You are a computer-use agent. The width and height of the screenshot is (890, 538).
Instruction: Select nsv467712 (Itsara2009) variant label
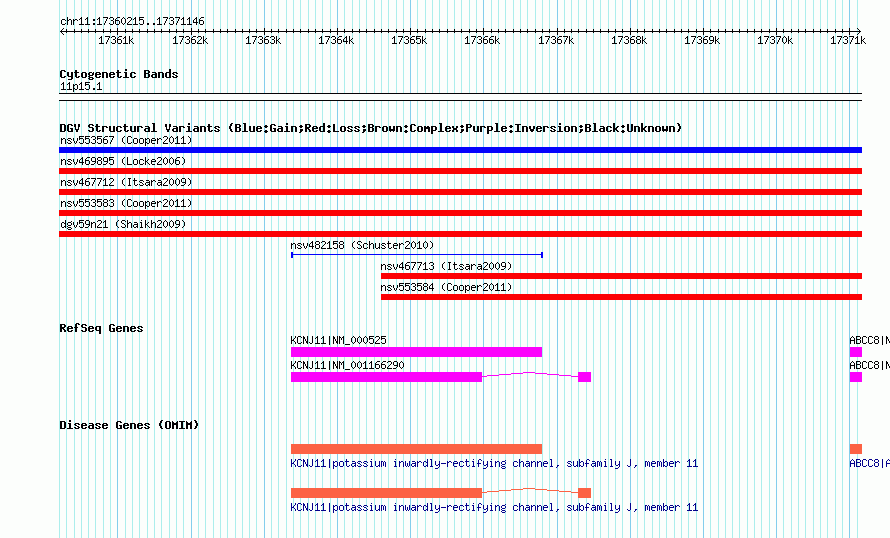pyautogui.click(x=126, y=182)
